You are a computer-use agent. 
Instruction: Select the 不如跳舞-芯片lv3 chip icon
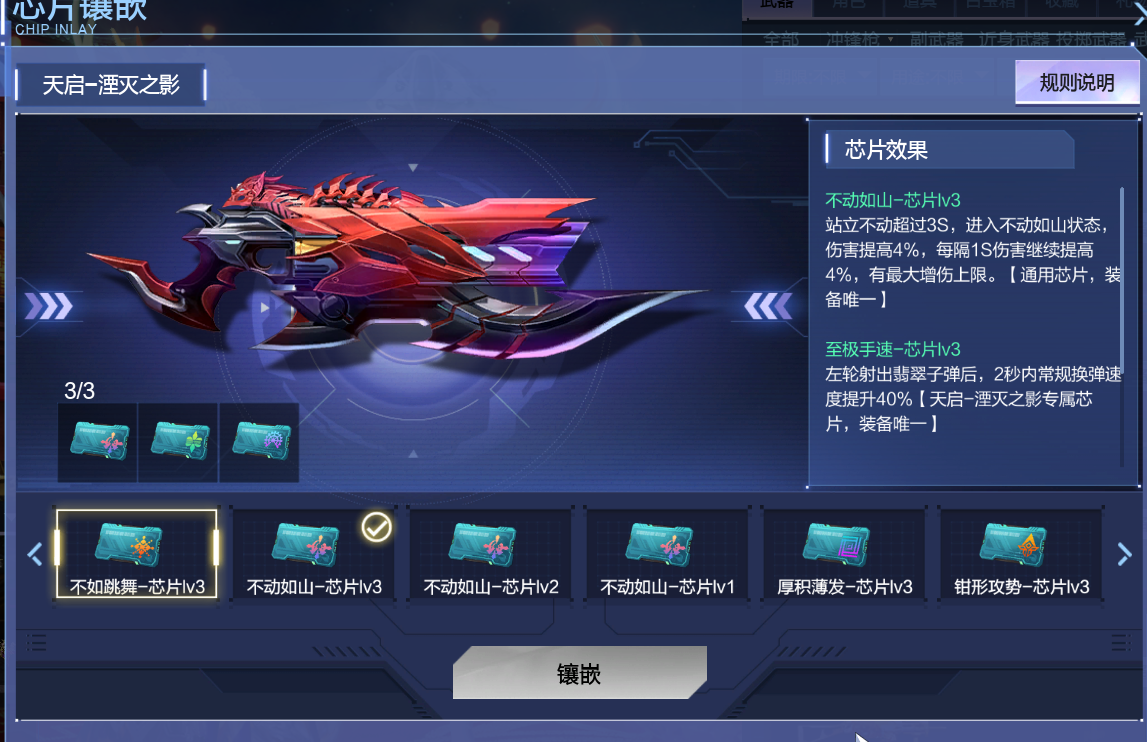pyautogui.click(x=129, y=544)
